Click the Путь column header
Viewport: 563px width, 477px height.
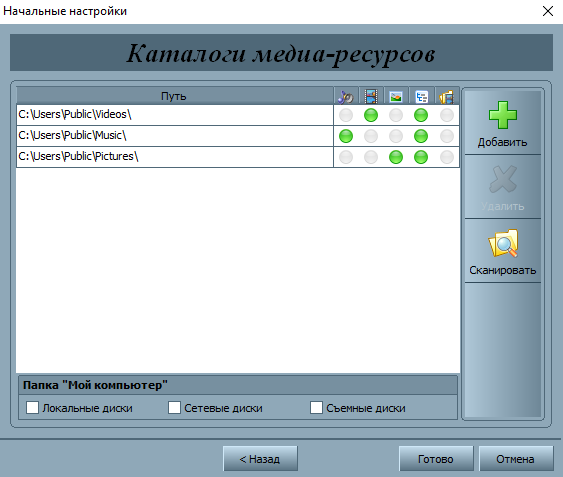click(x=175, y=96)
